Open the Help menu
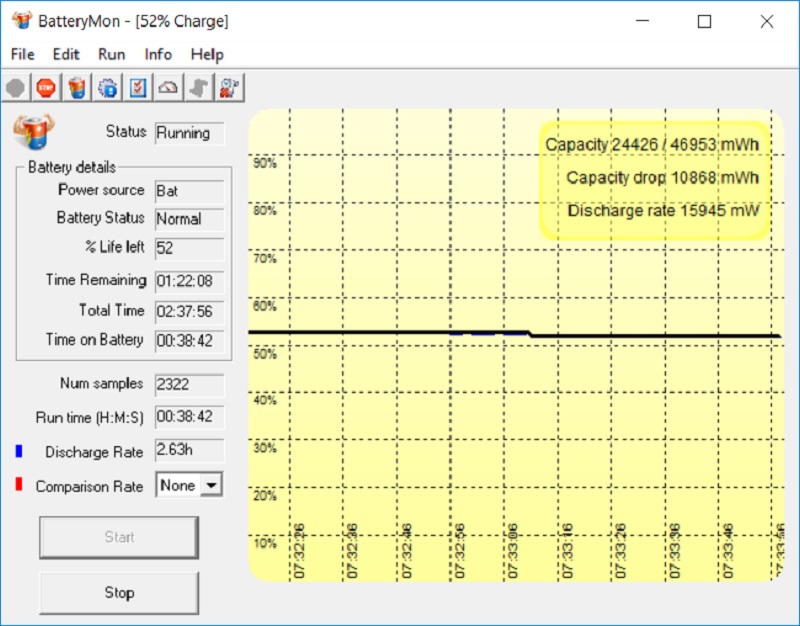The image size is (800, 626). [x=207, y=54]
